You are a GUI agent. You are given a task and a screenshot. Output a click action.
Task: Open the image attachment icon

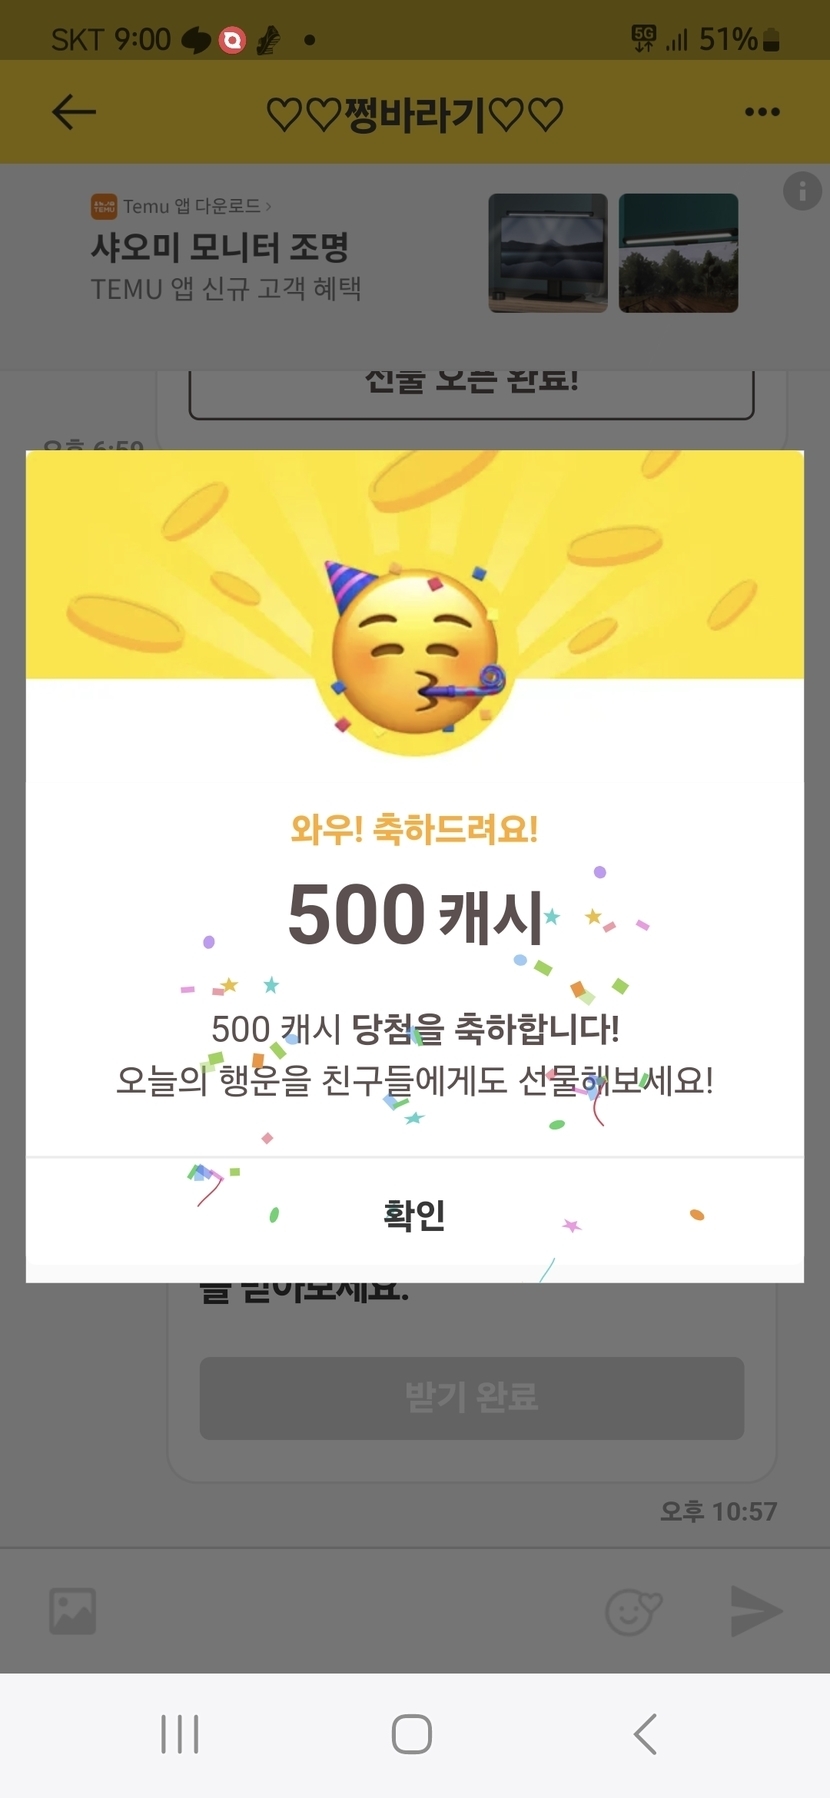coord(73,1611)
